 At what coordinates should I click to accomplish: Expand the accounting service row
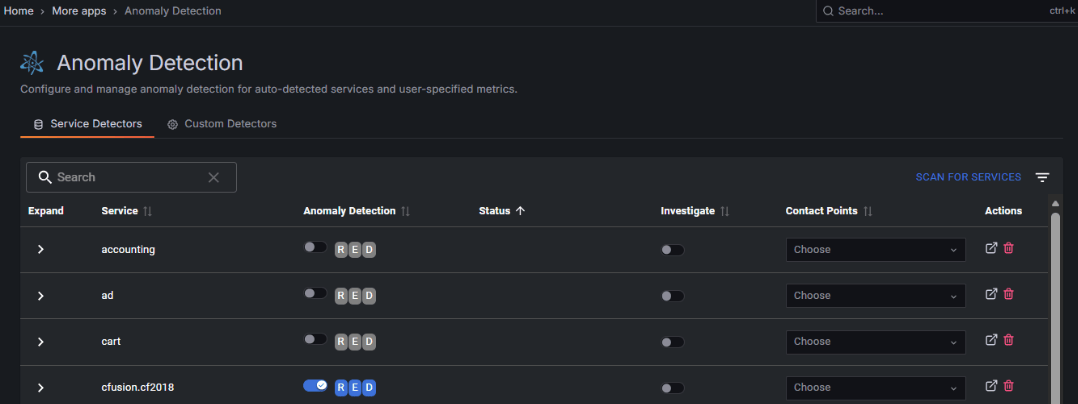coord(41,249)
